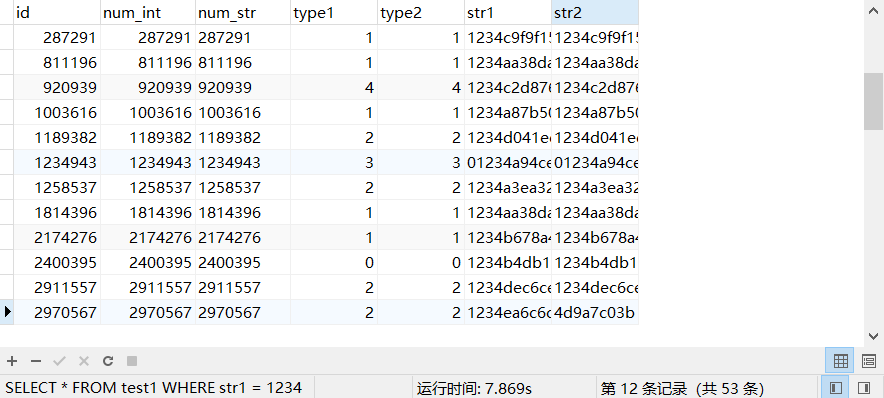The width and height of the screenshot is (884, 398).
Task: Select str1 cell starting 1234ea6c6
Action: click(x=507, y=312)
